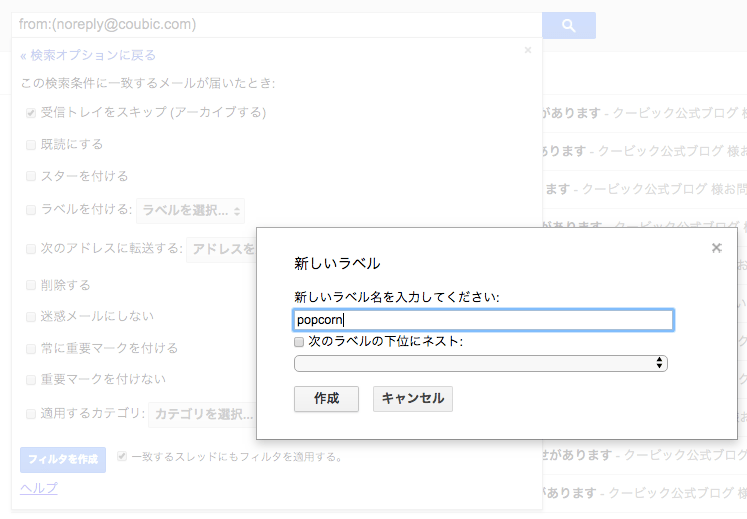The image size is (747, 519).
Task: Check Never send to spam (迷惑メールにしない)
Action: tap(31, 317)
